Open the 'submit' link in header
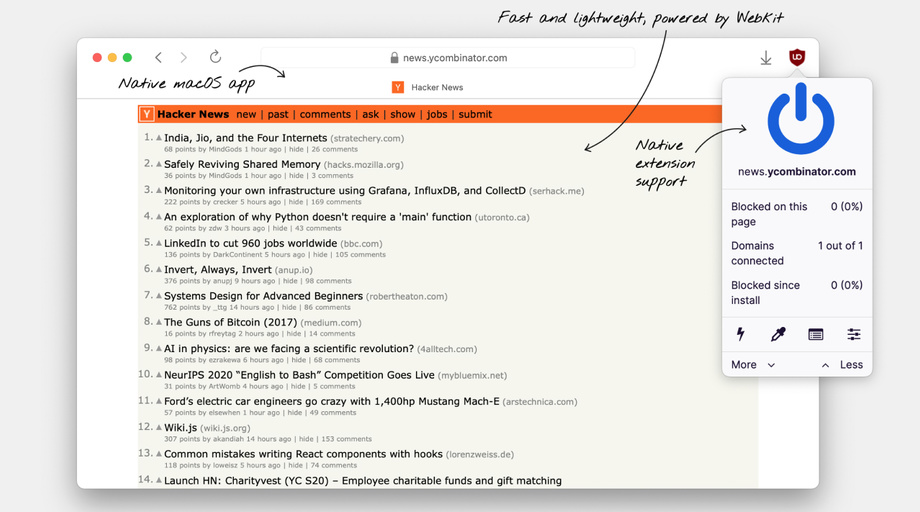 click(475, 114)
